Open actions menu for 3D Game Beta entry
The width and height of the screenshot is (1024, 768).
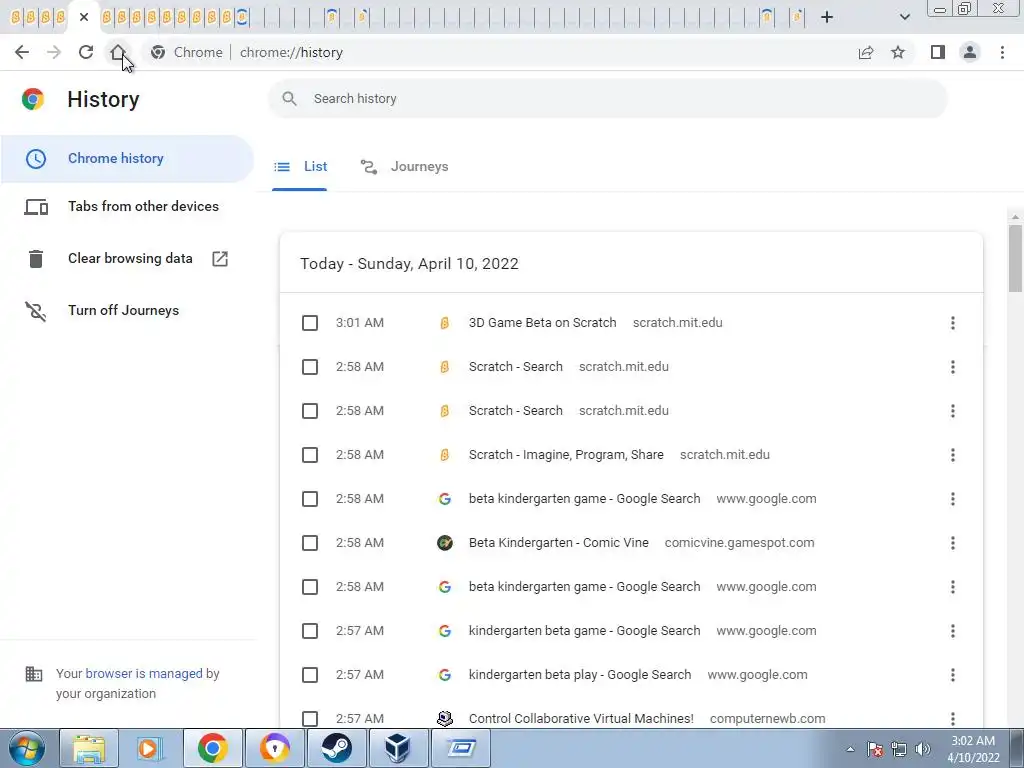pos(953,323)
